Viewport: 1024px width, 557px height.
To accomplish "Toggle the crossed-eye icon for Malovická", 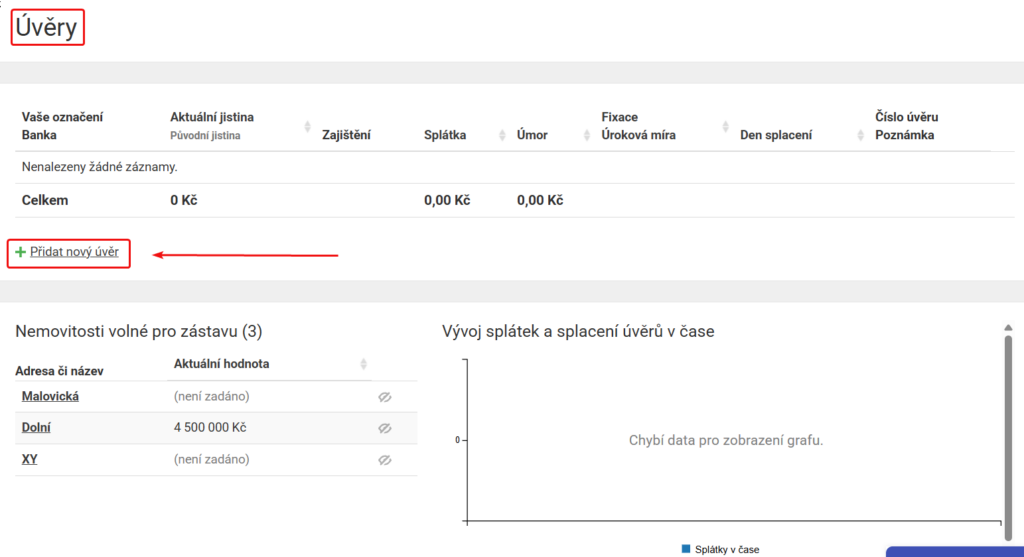I will pyautogui.click(x=384, y=397).
